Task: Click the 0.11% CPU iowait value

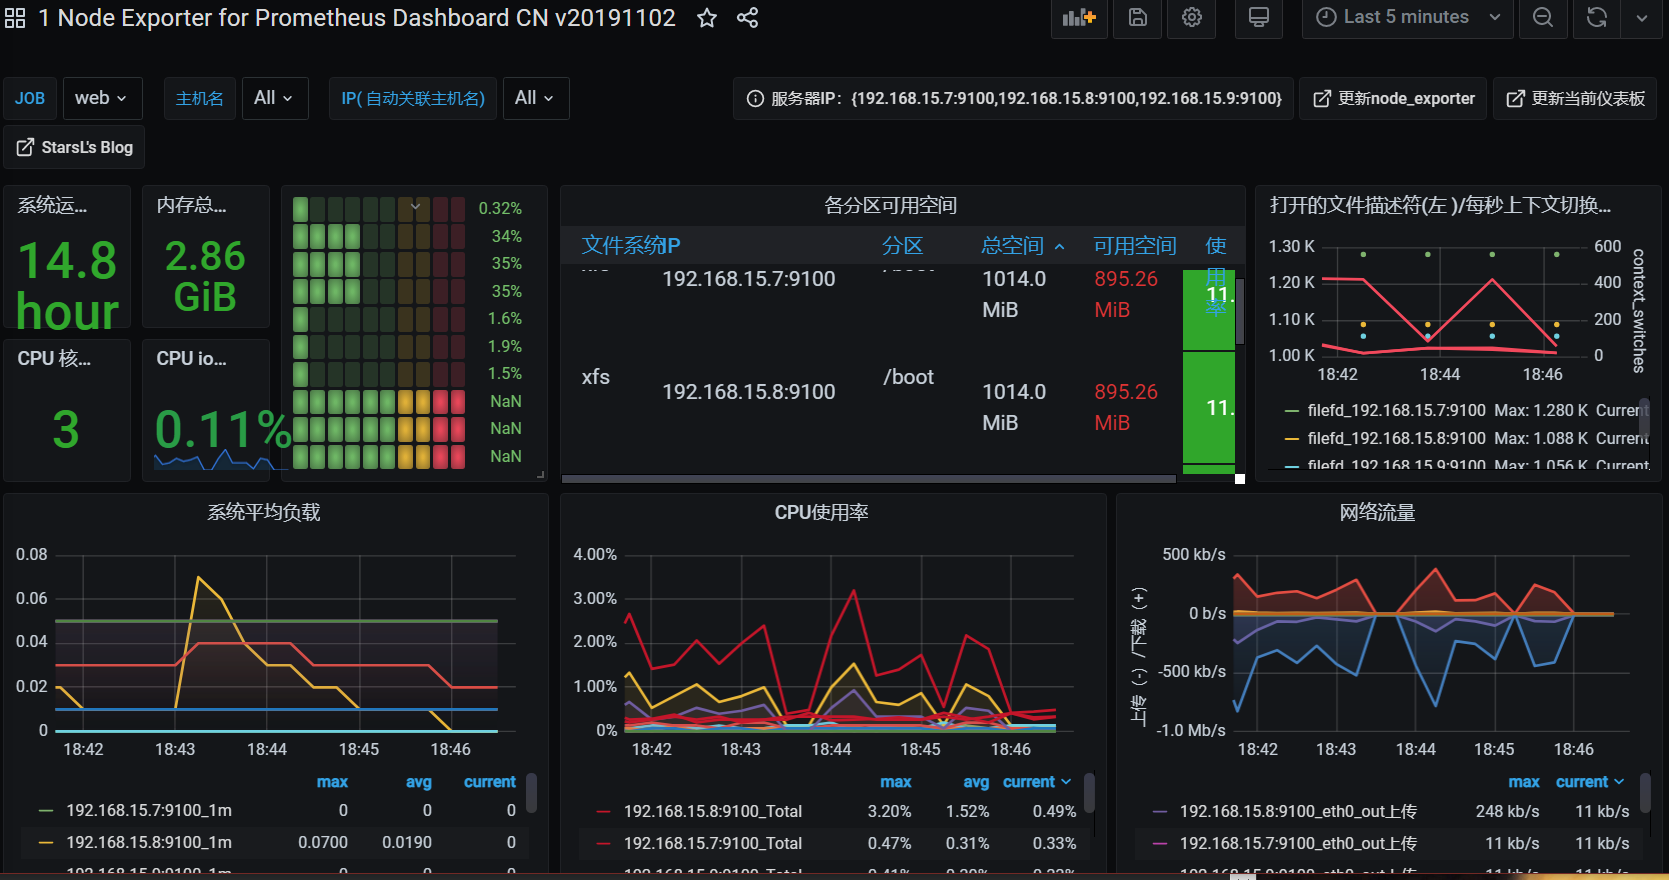Action: [x=222, y=430]
